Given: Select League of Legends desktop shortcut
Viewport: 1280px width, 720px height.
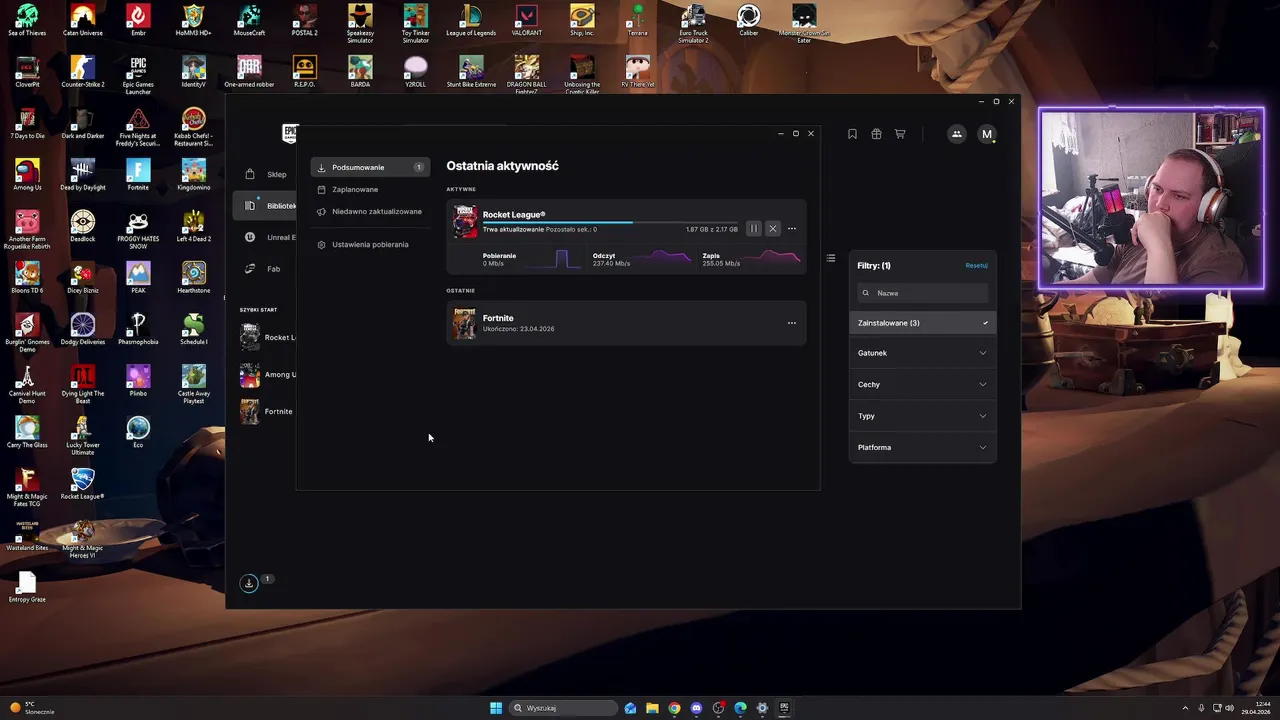Looking at the screenshot, I should pyautogui.click(x=471, y=21).
